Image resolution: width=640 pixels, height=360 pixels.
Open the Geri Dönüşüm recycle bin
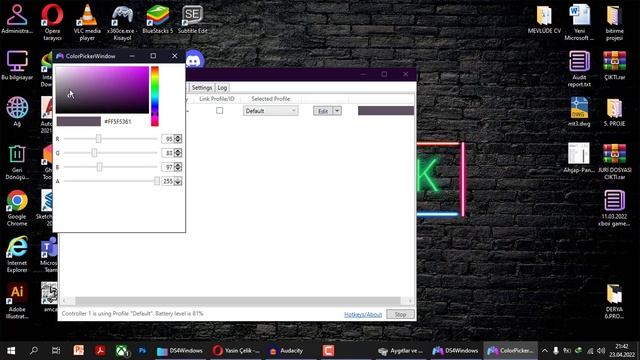(x=17, y=162)
